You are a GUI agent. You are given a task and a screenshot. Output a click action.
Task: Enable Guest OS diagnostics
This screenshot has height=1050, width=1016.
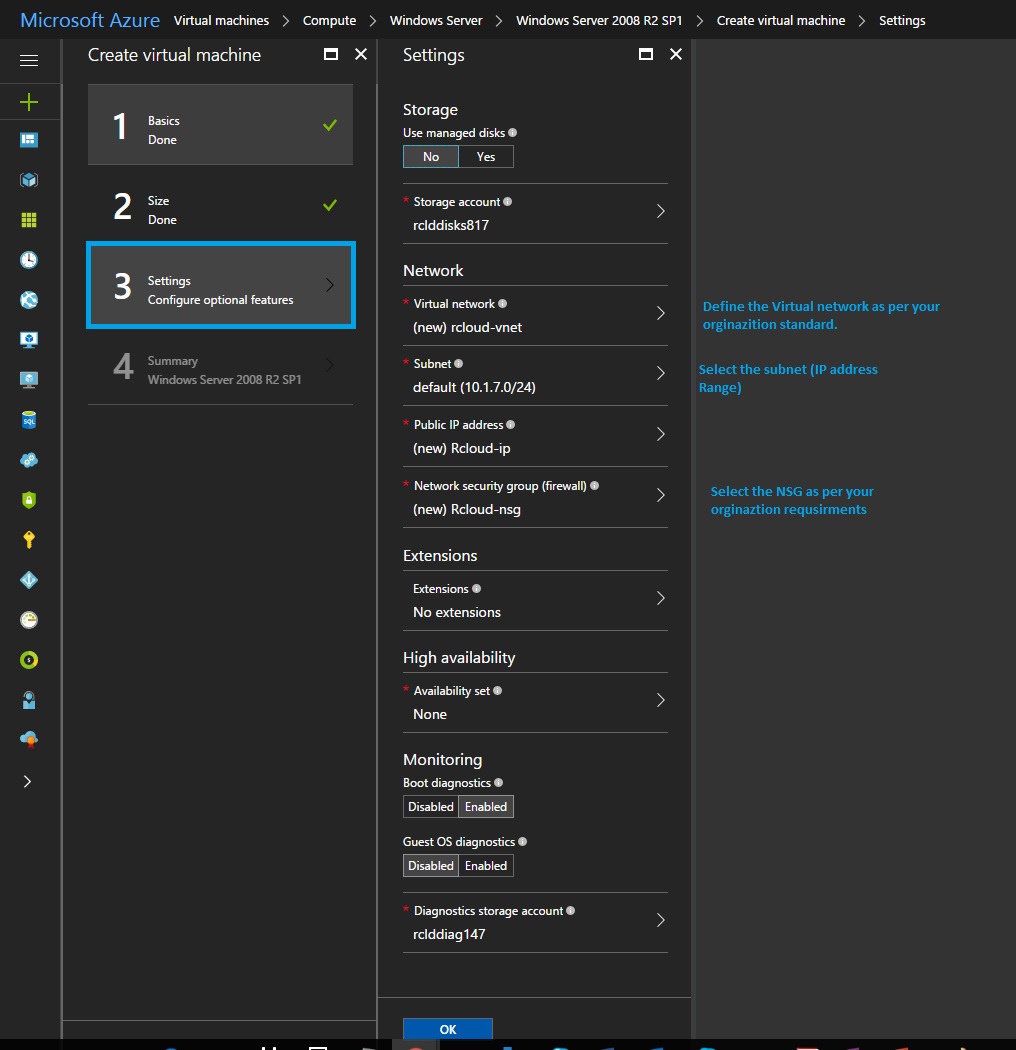(485, 865)
